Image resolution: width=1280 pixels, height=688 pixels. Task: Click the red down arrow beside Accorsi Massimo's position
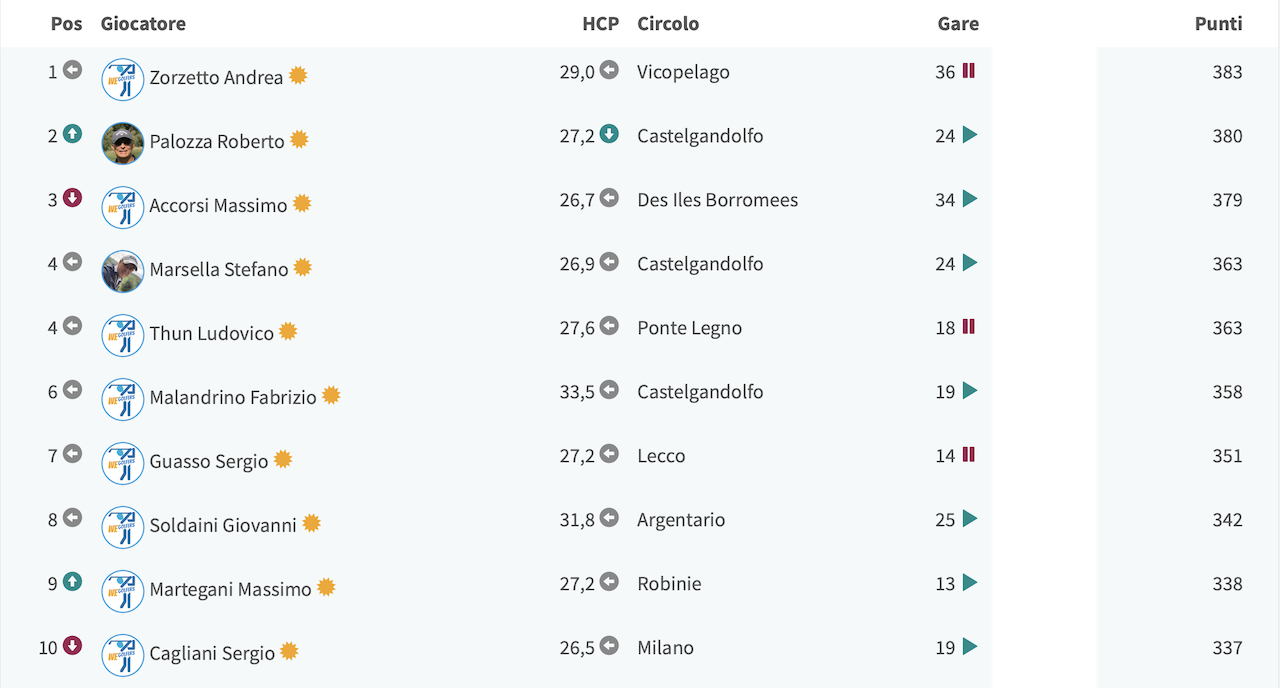click(x=72, y=198)
